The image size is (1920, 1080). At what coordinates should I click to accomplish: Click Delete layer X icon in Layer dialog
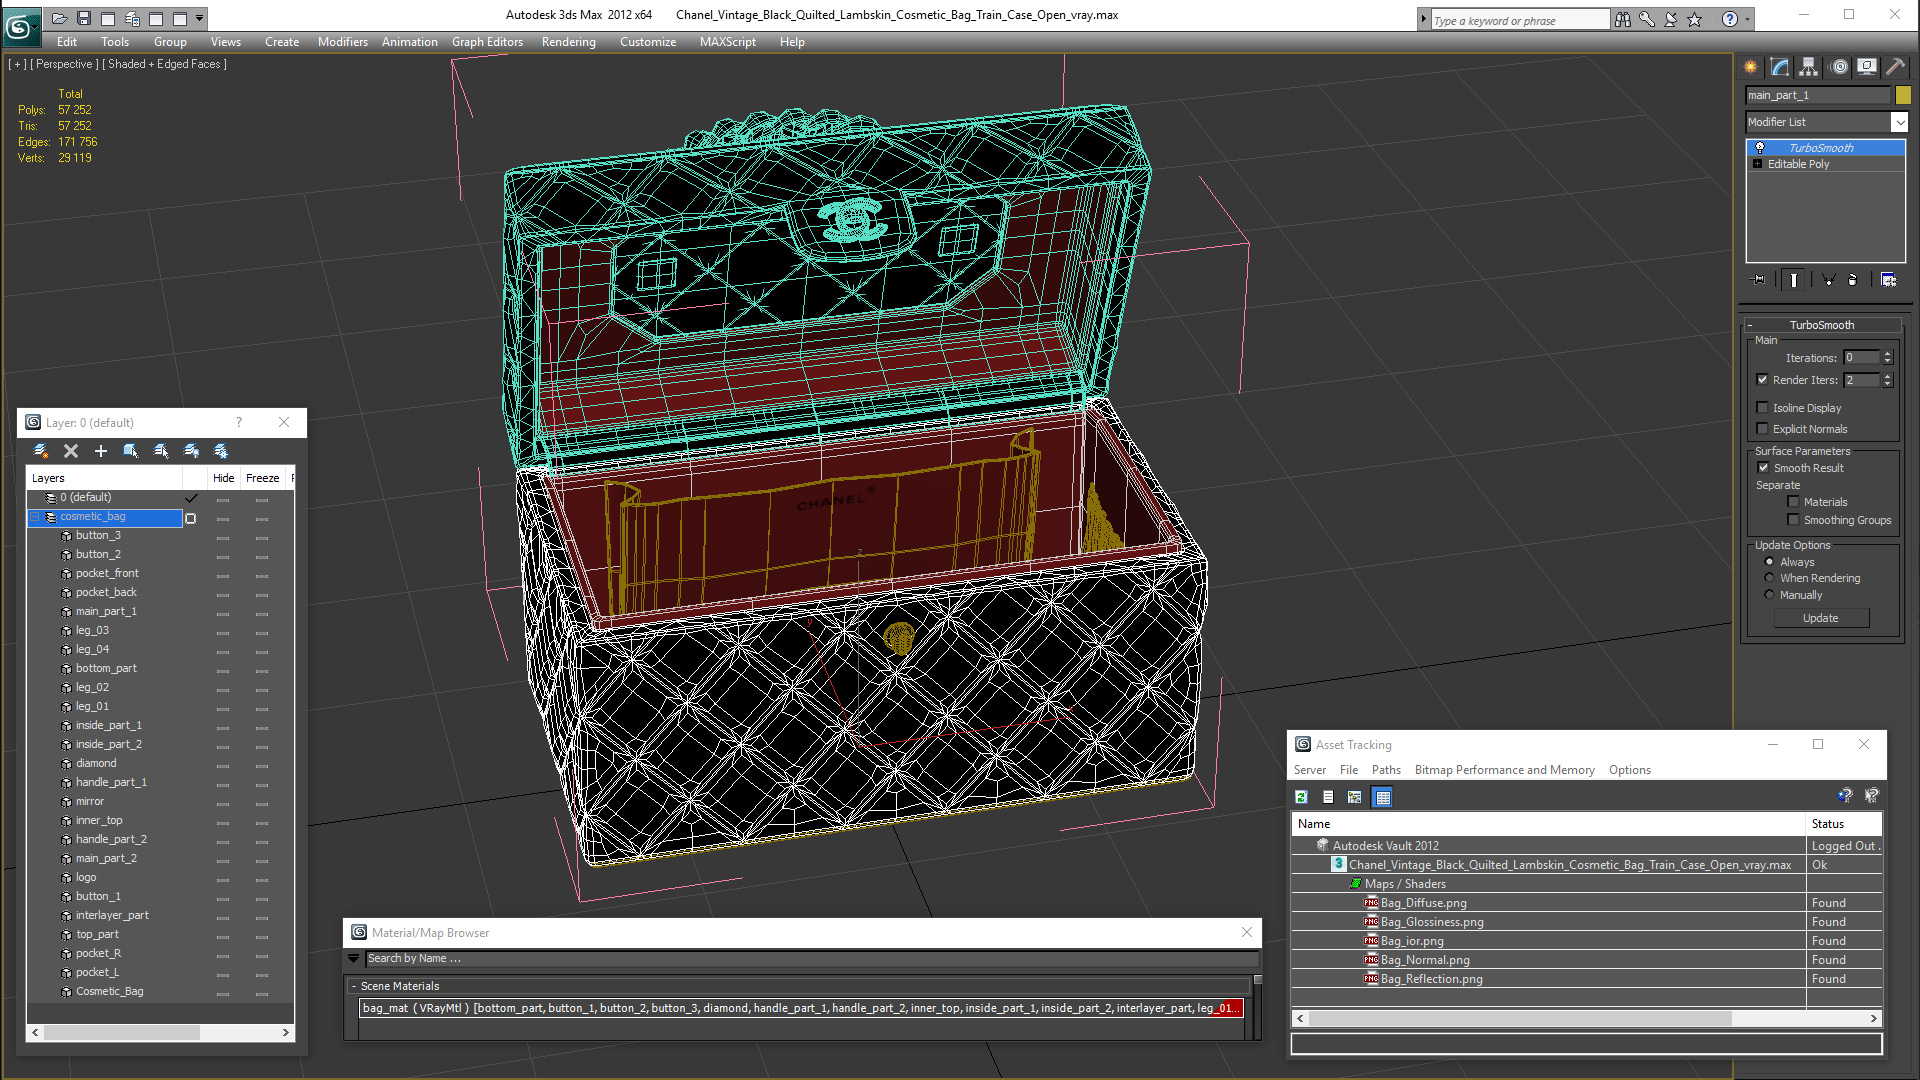(71, 451)
